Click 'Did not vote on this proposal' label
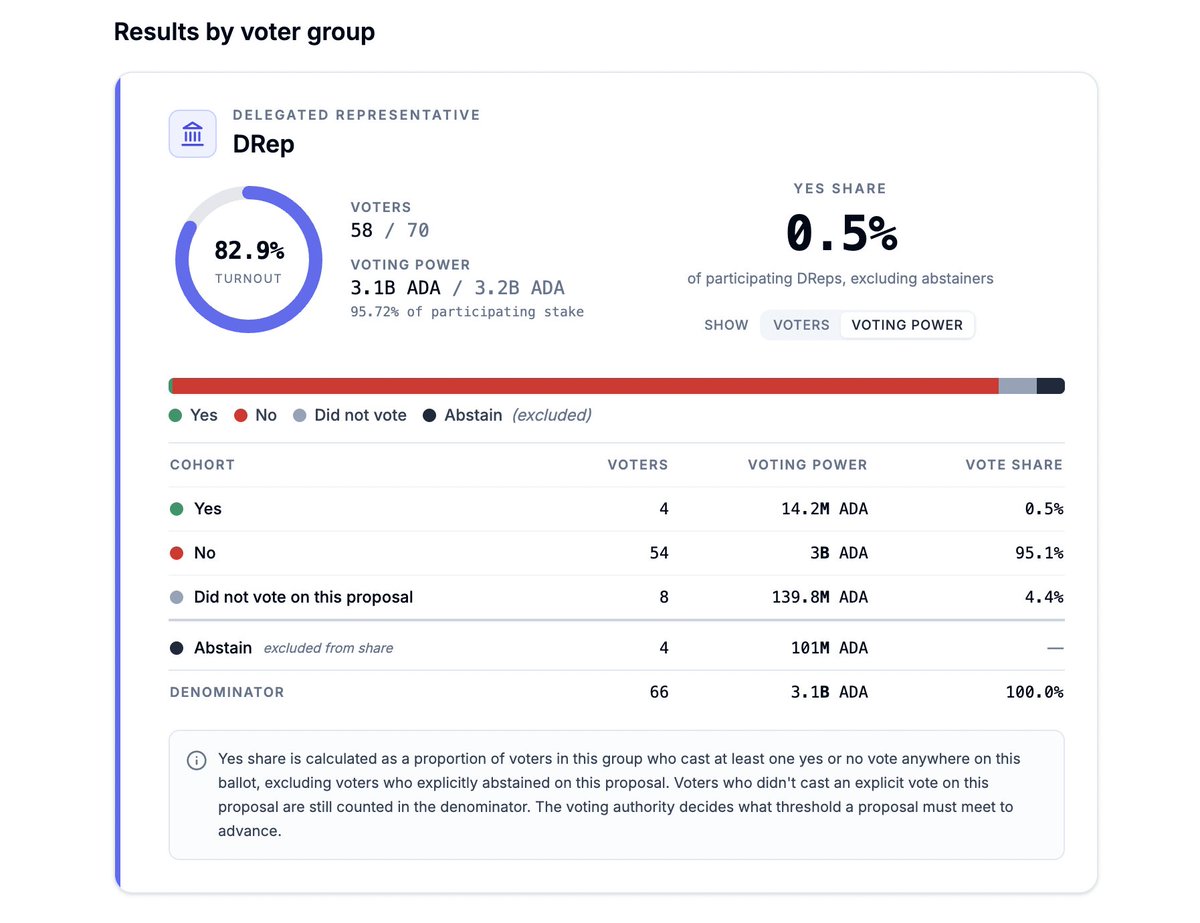 point(304,597)
